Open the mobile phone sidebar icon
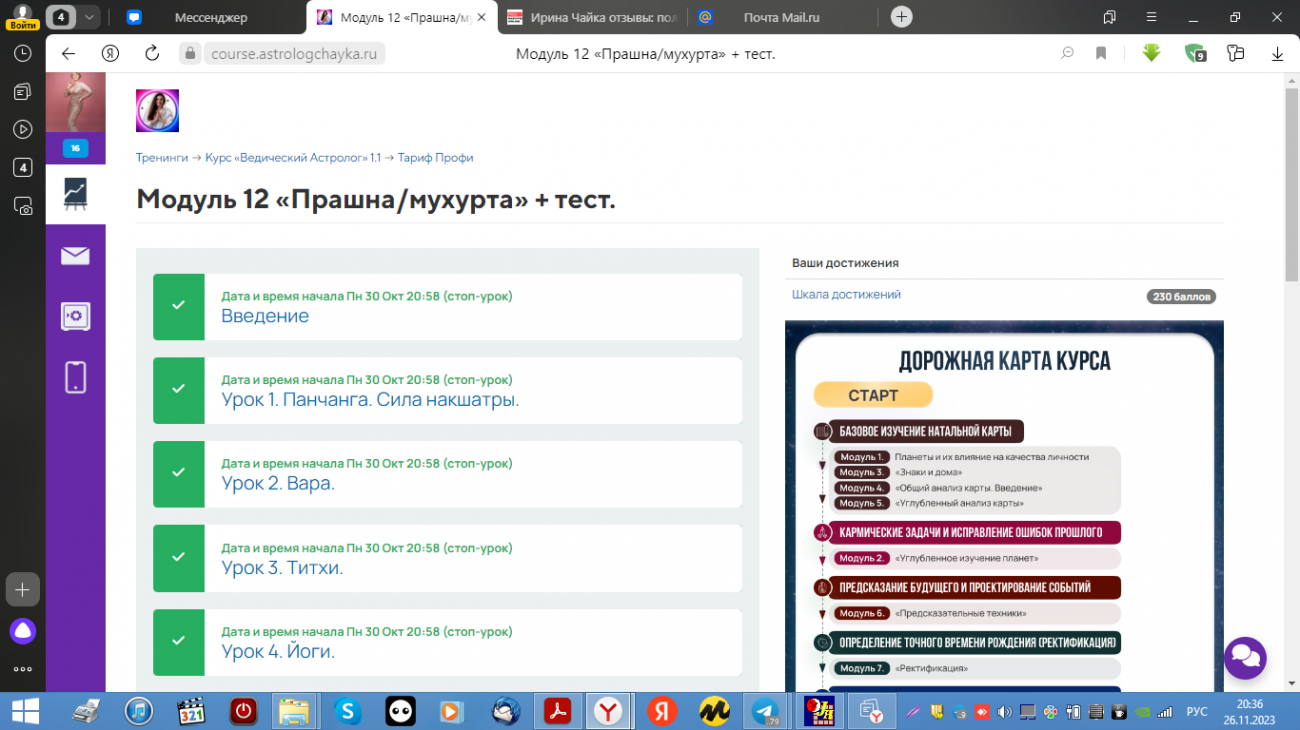The height and width of the screenshot is (730, 1300). tap(75, 377)
